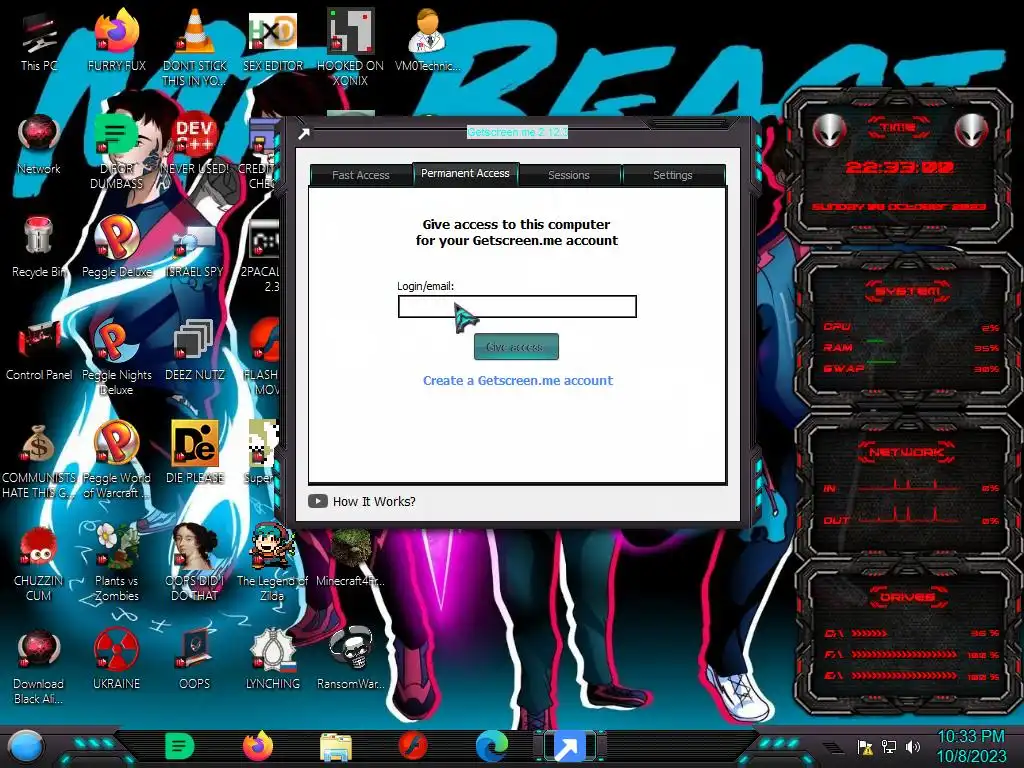Switch to the Fast Access tab
This screenshot has height=768, width=1024.
pyautogui.click(x=360, y=175)
